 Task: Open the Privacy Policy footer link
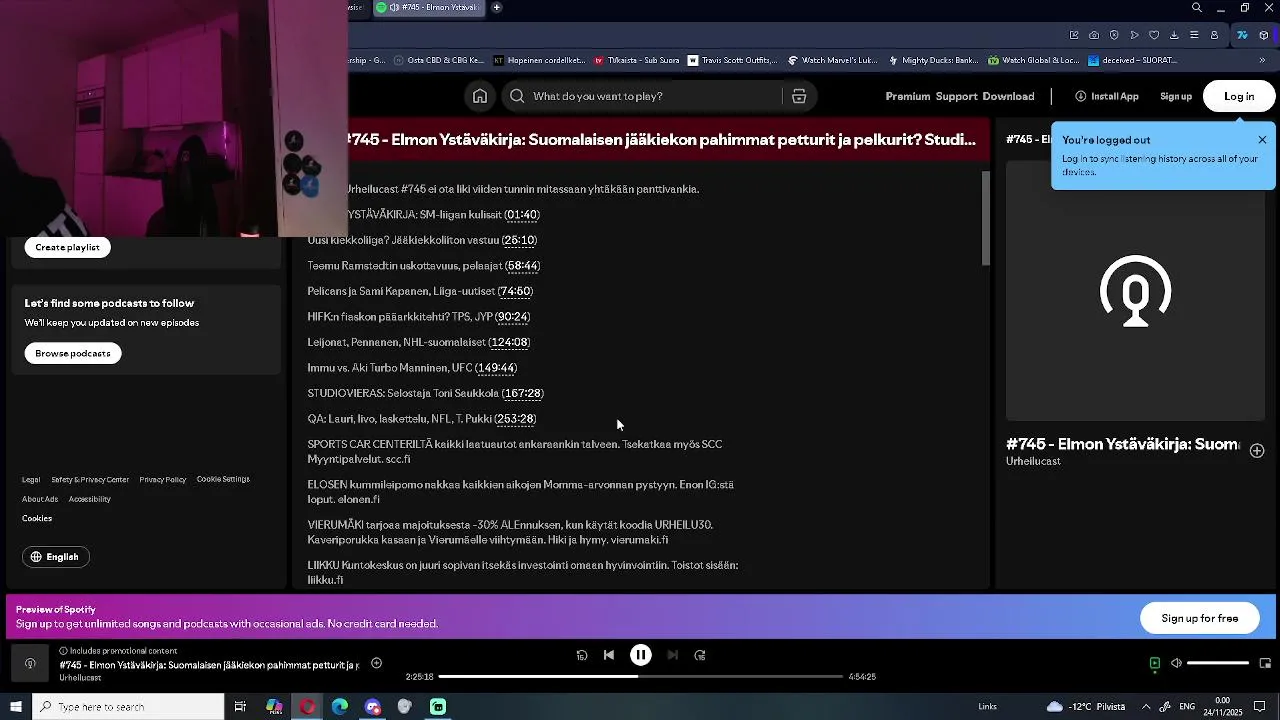click(x=163, y=480)
